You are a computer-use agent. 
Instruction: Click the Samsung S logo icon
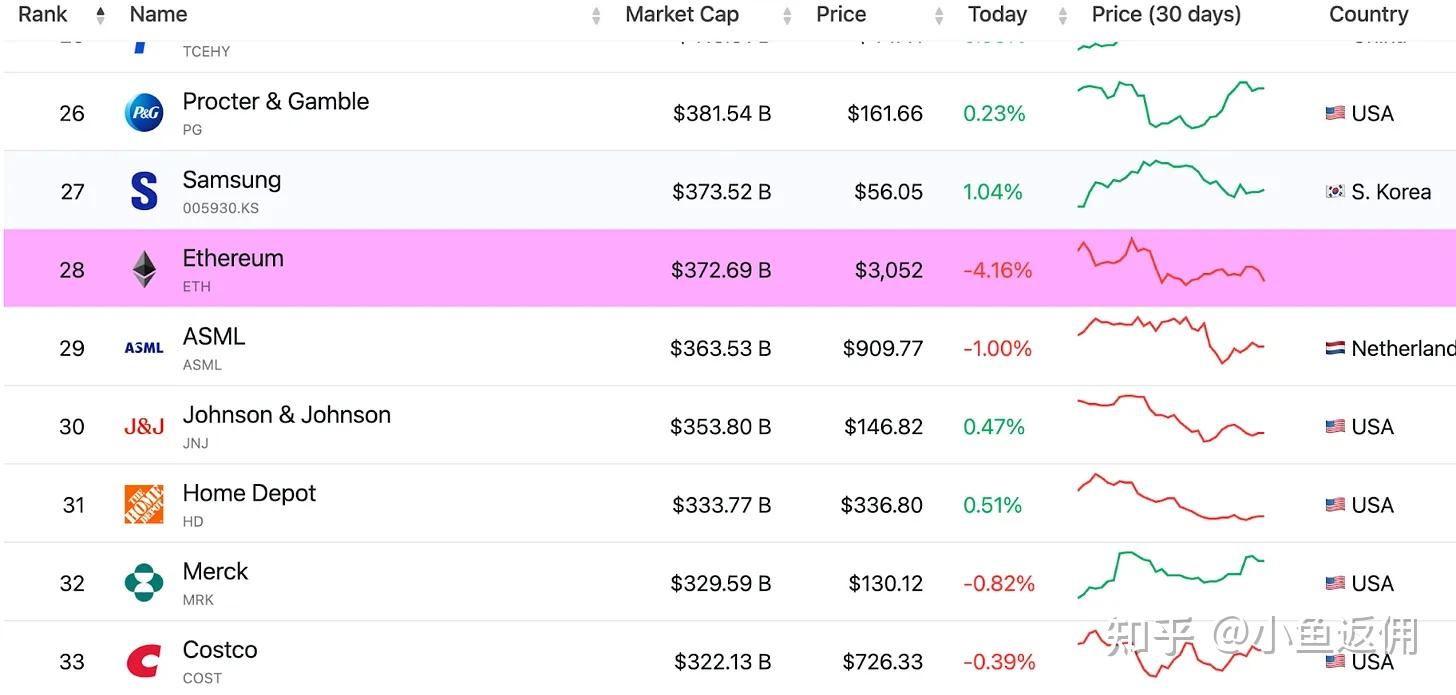tap(144, 191)
